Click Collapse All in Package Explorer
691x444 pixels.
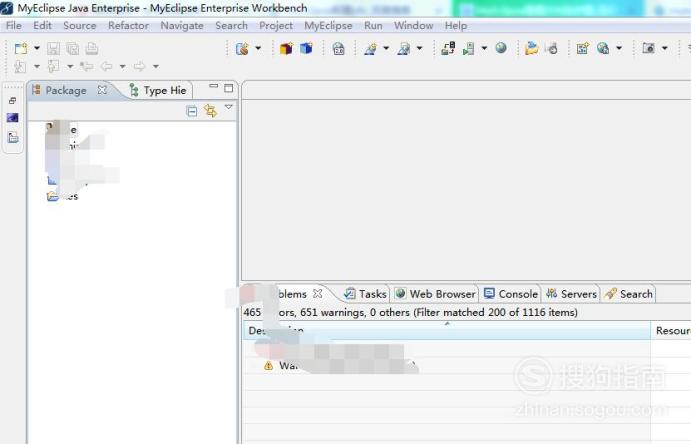[x=192, y=111]
